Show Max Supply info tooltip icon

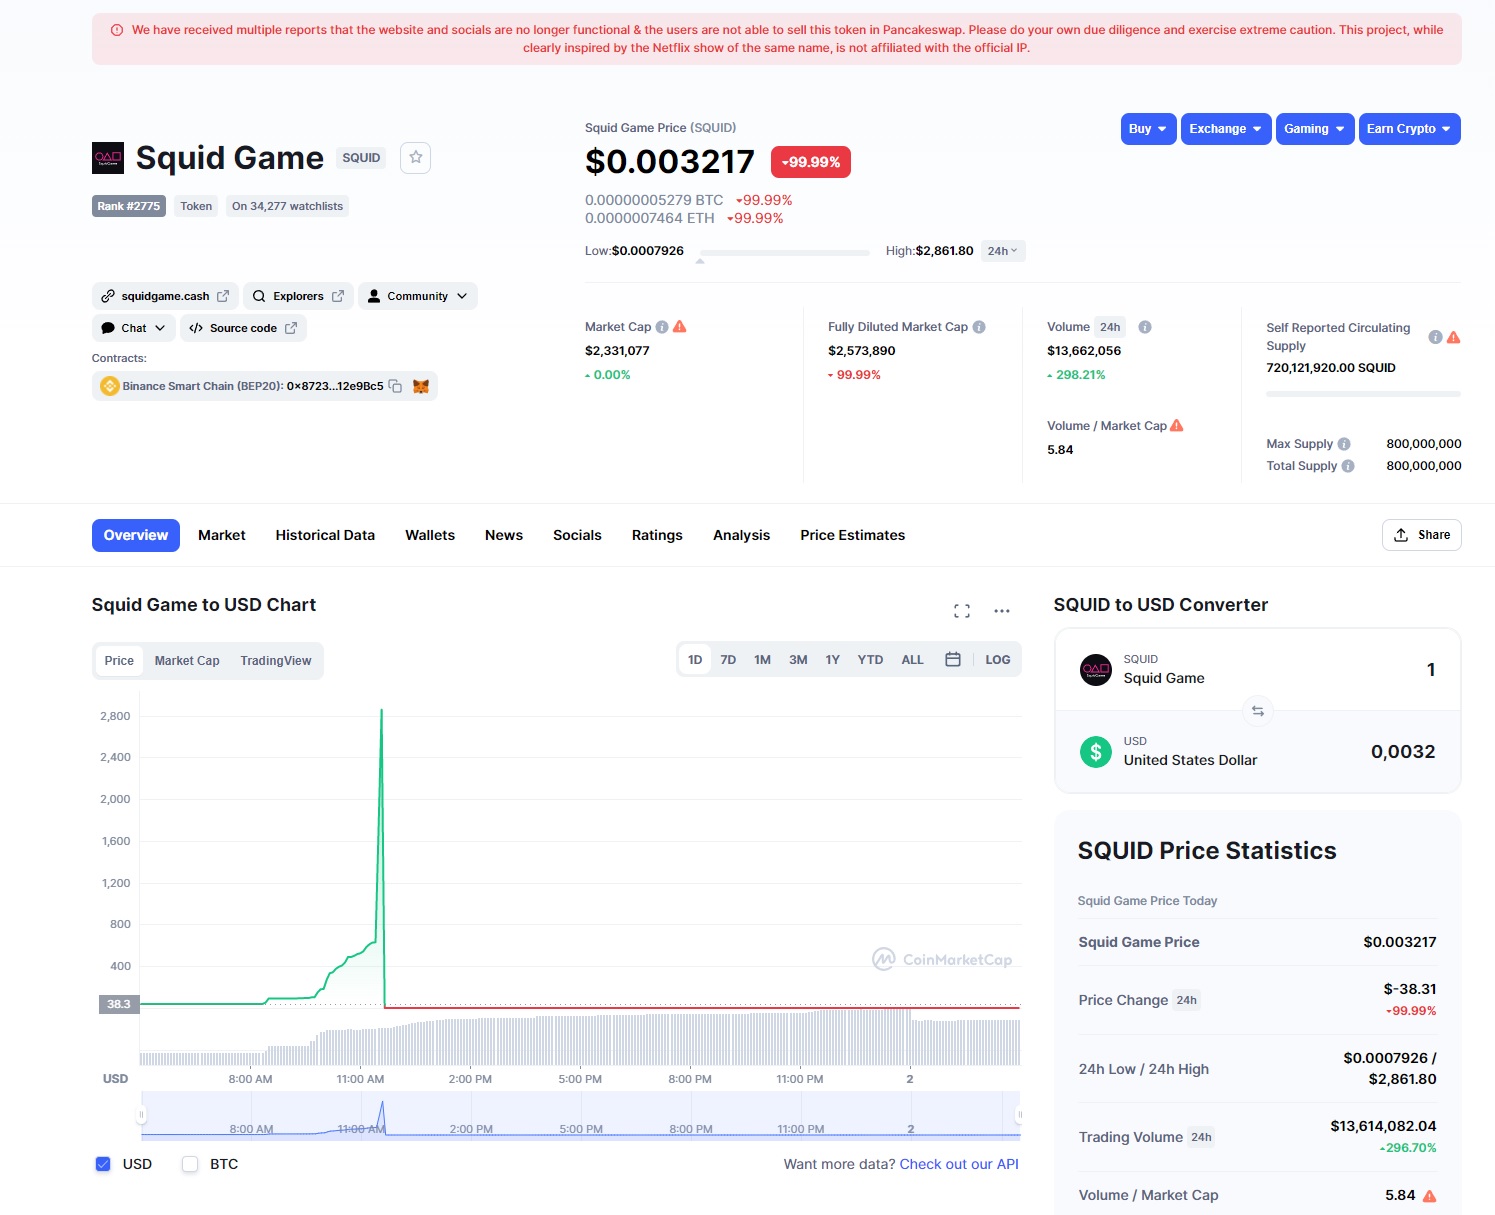(1344, 444)
